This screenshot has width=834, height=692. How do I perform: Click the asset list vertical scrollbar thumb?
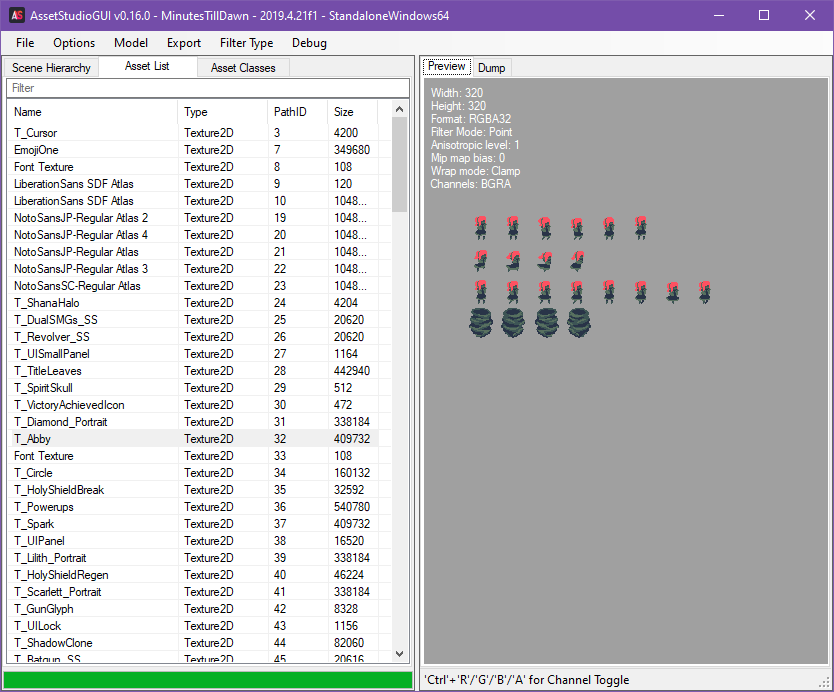coord(399,165)
